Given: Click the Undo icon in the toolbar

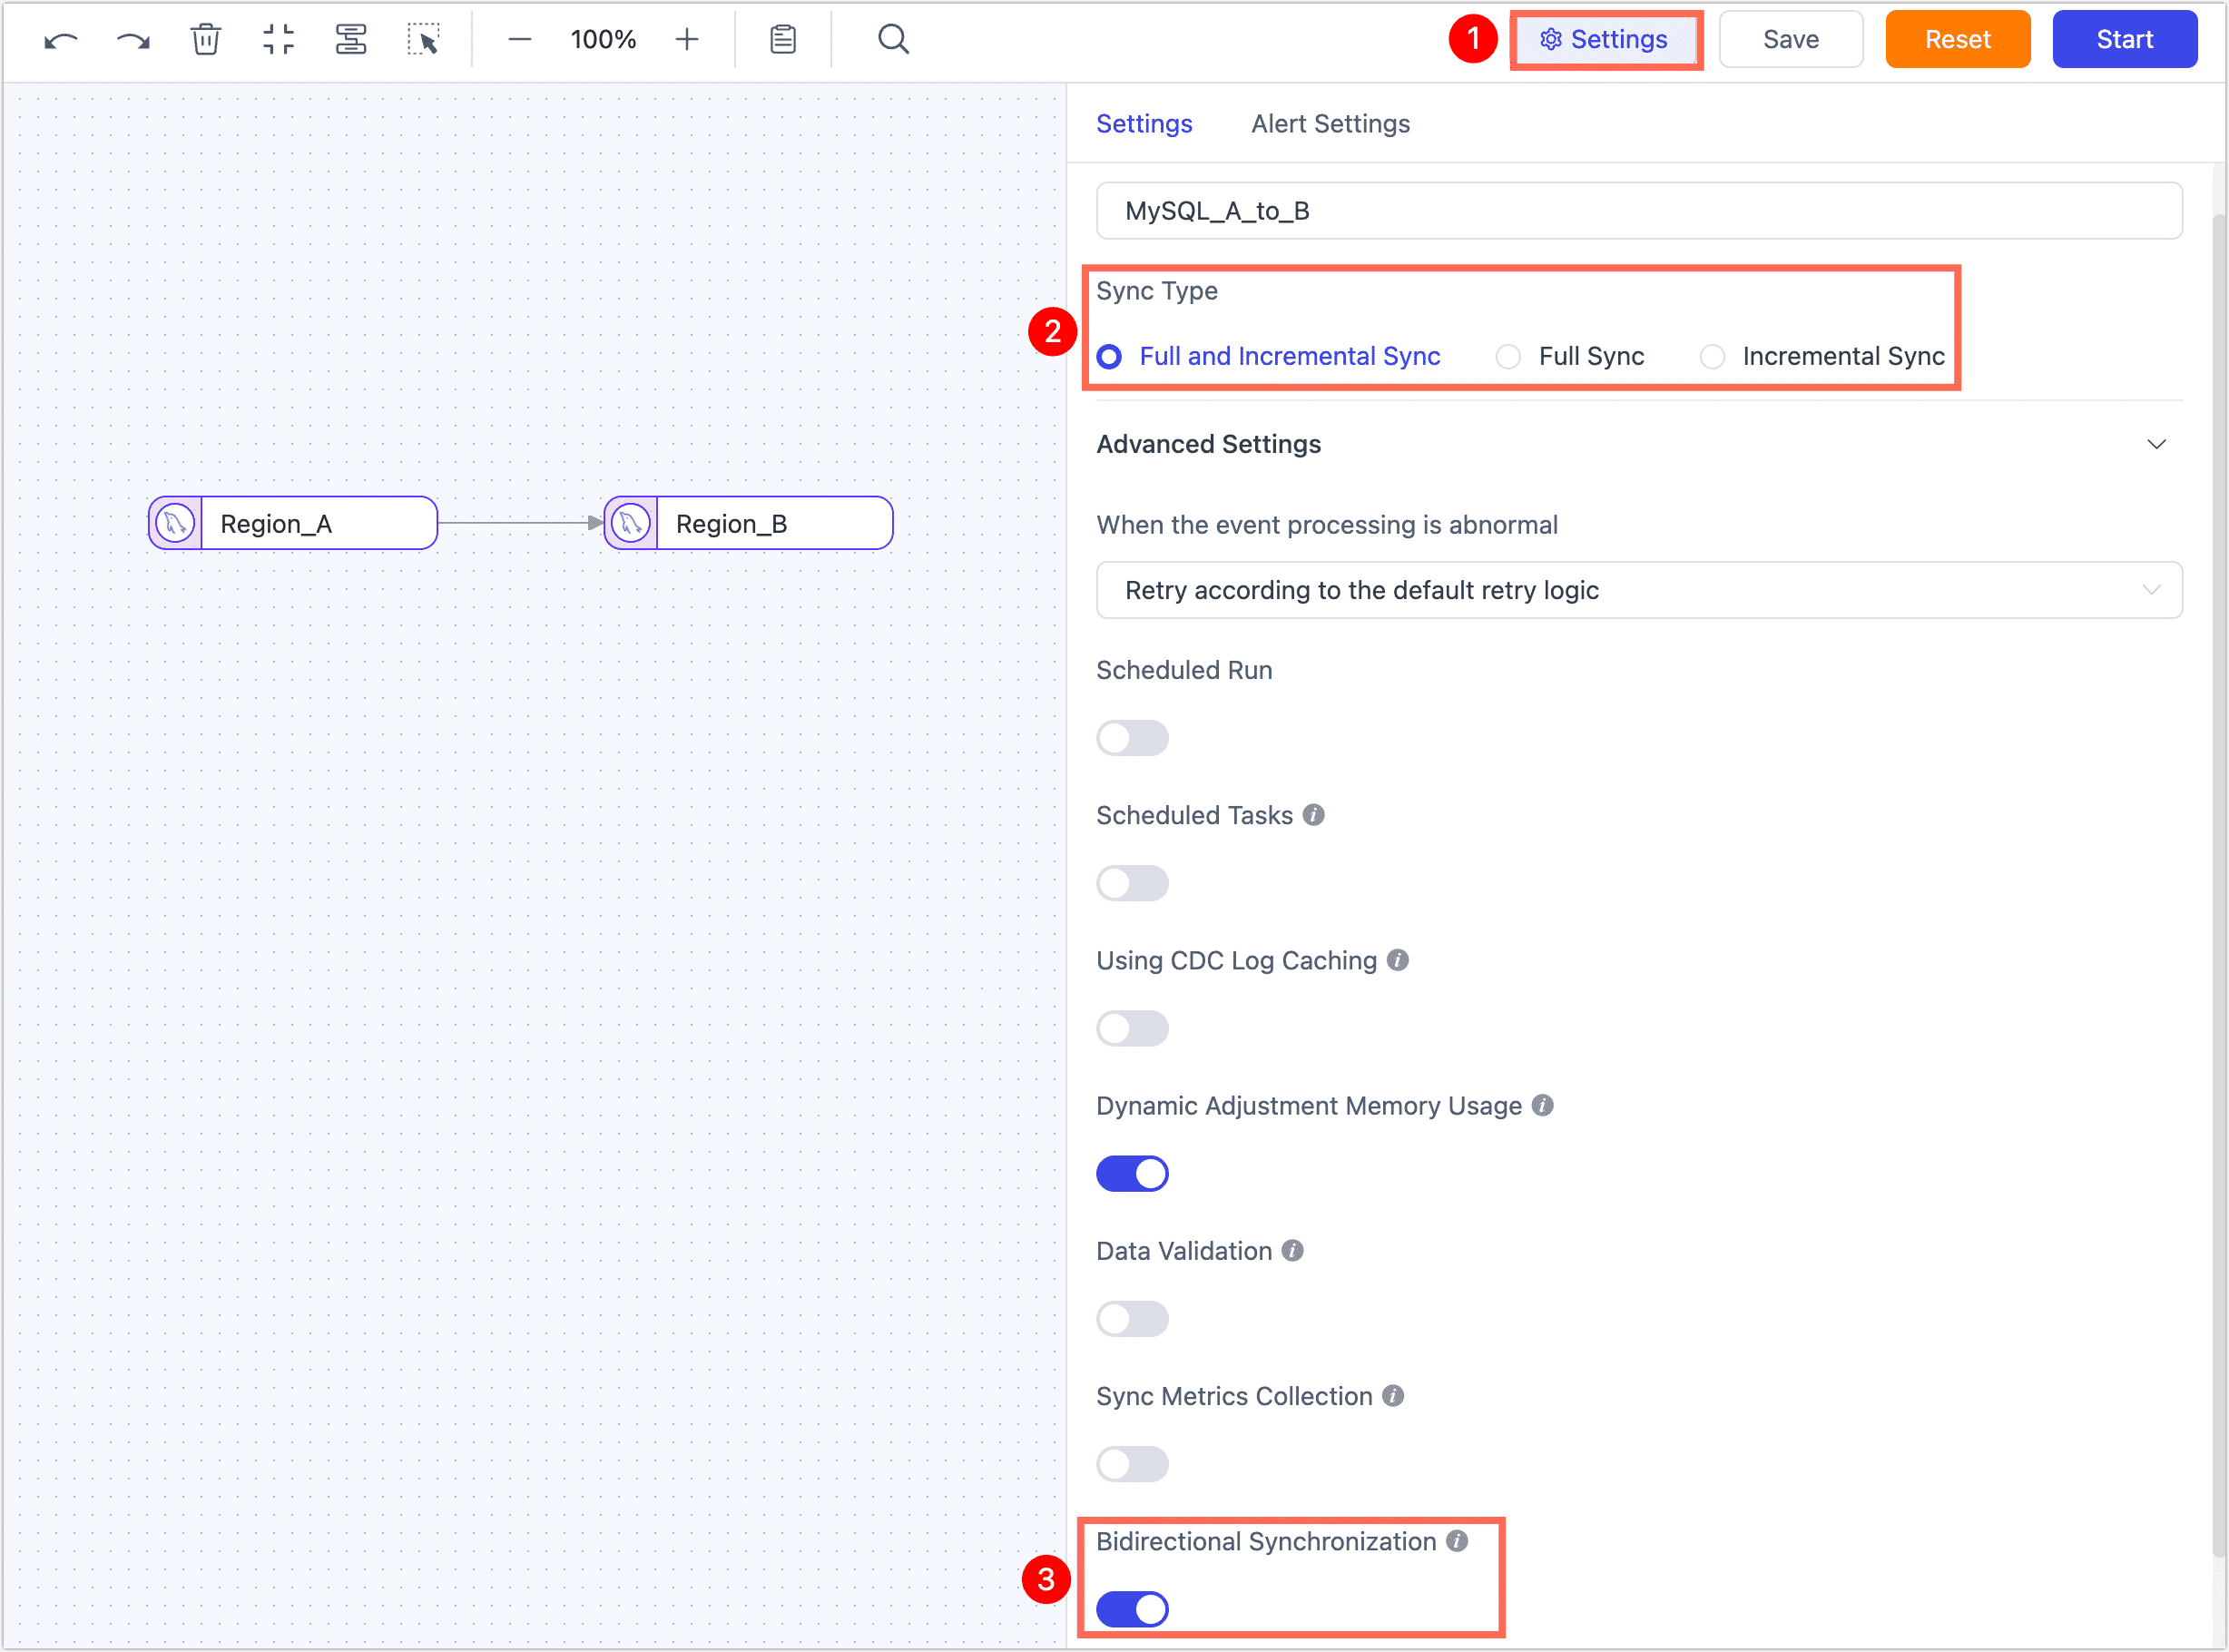Looking at the screenshot, I should click(x=60, y=39).
